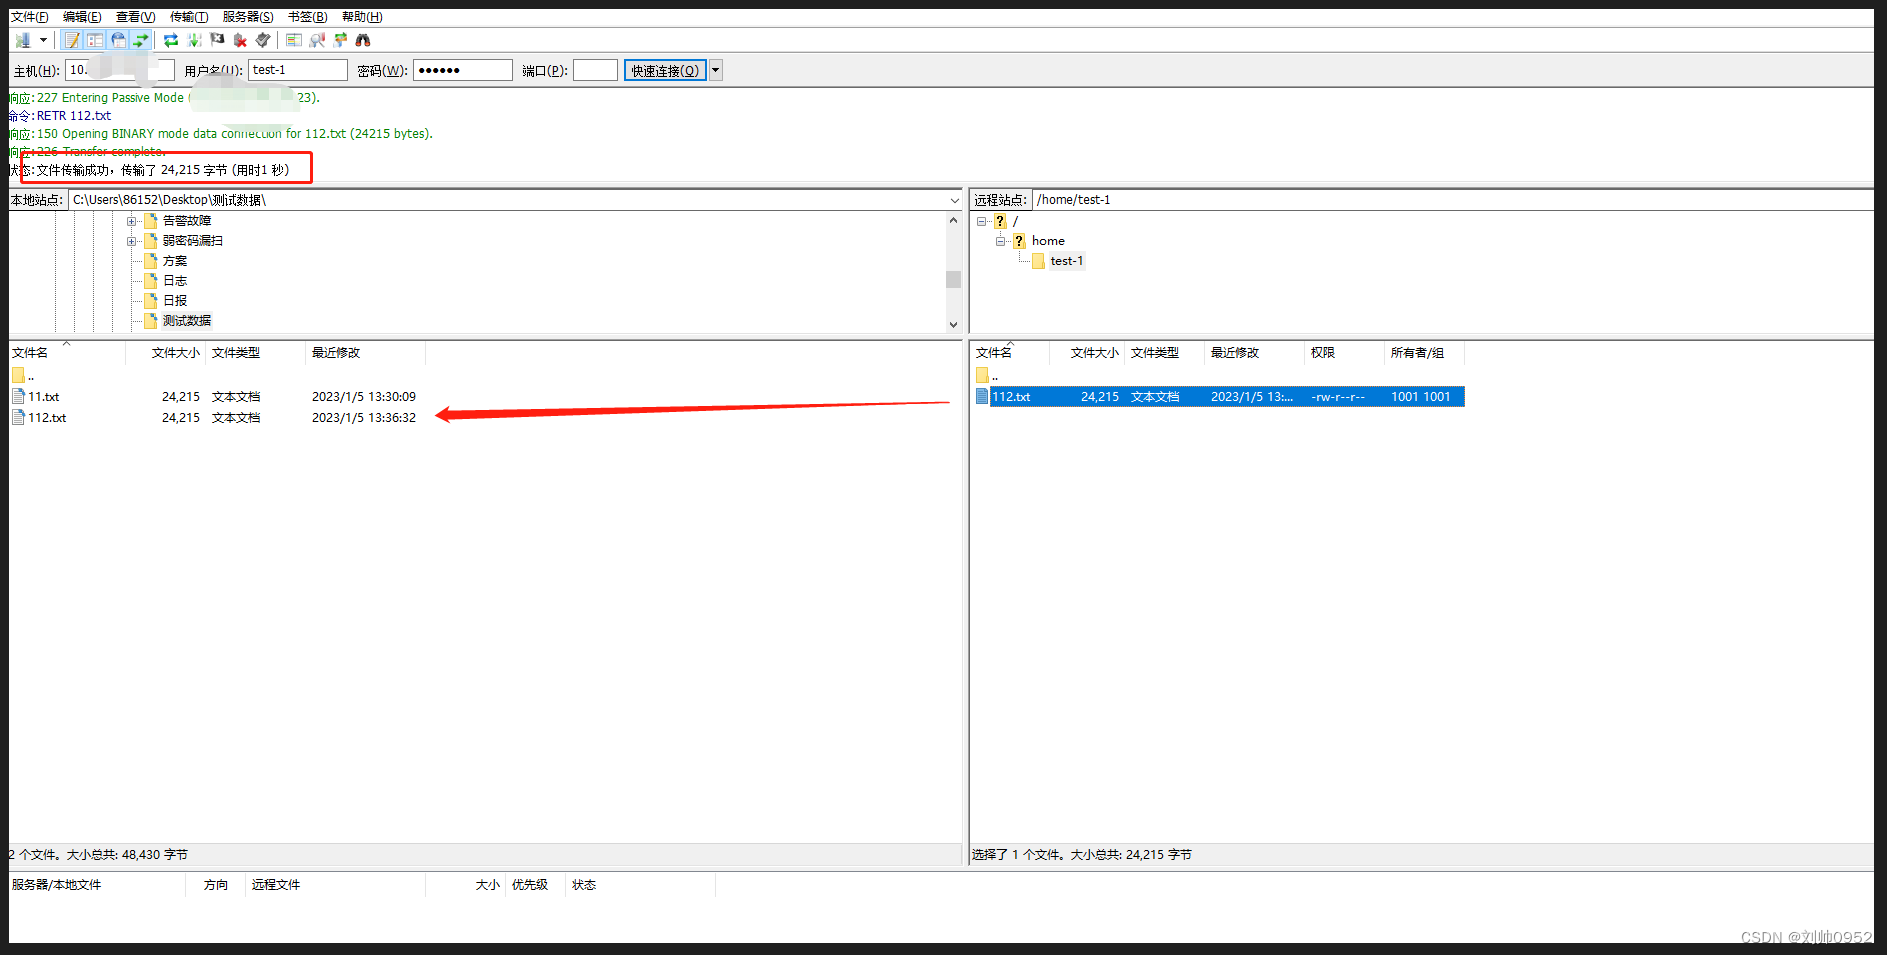Click the log line RETR 112.txt
This screenshot has width=1887, height=955.
[x=74, y=116]
